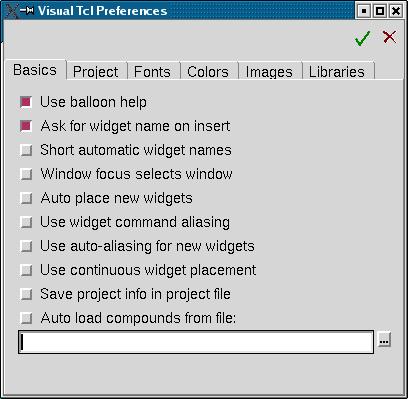Open the file browse ellipsis button
This screenshot has height=399, width=408.
(x=384, y=340)
